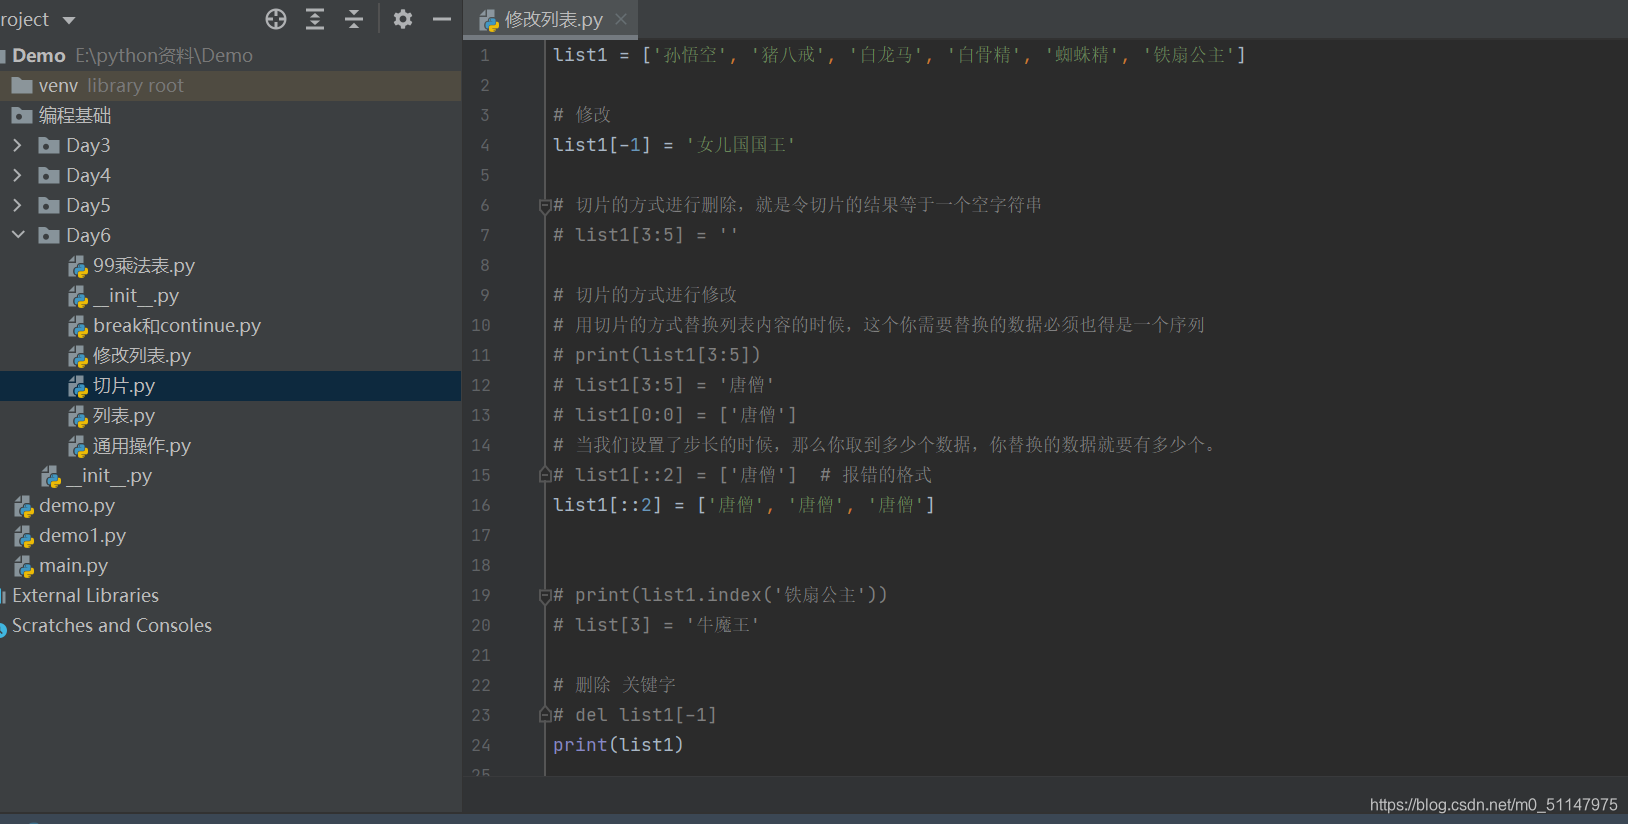Click the Python file icon of demo.py
The height and width of the screenshot is (824, 1628).
pos(23,506)
